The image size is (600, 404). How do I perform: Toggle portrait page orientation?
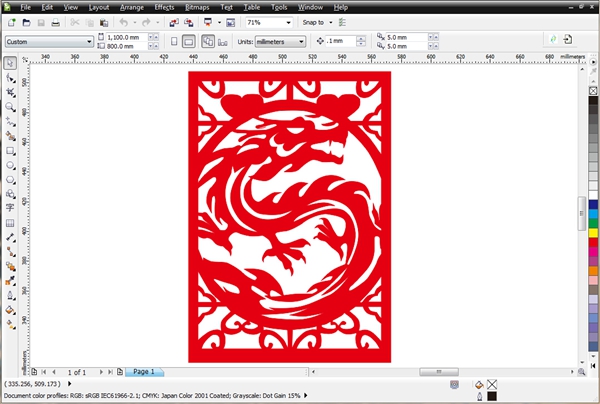tap(174, 42)
